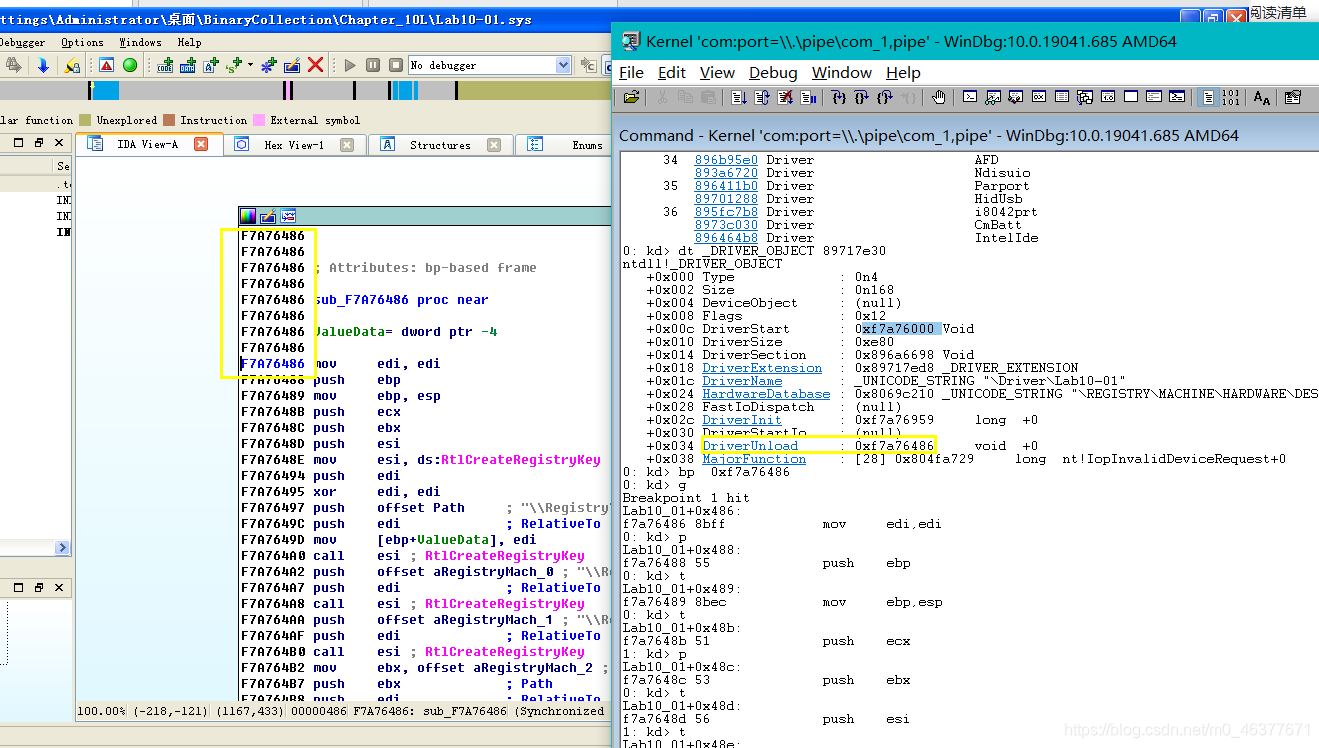Click the Go icon in WinDbg toolbar
The width and height of the screenshot is (1319, 748).
pyautogui.click(x=739, y=97)
